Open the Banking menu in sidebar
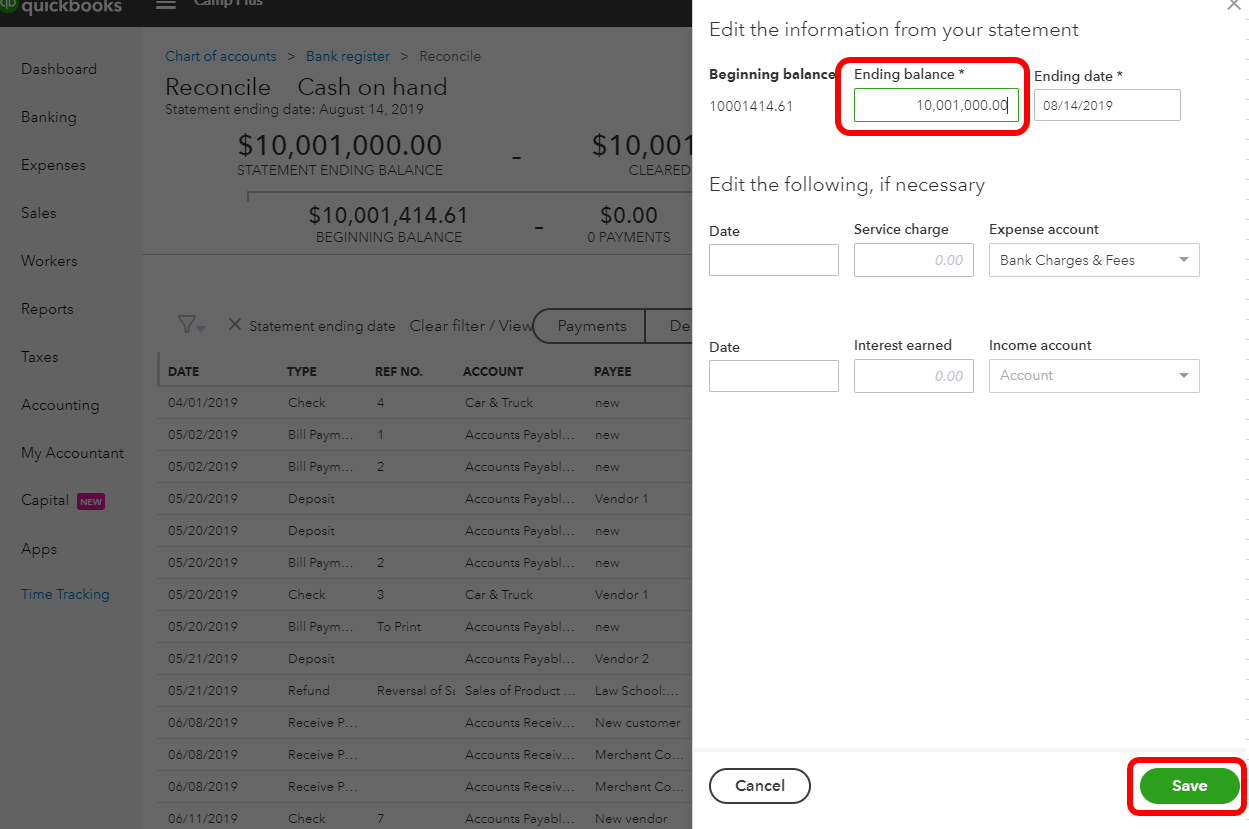The width and height of the screenshot is (1249, 829). click(x=48, y=117)
